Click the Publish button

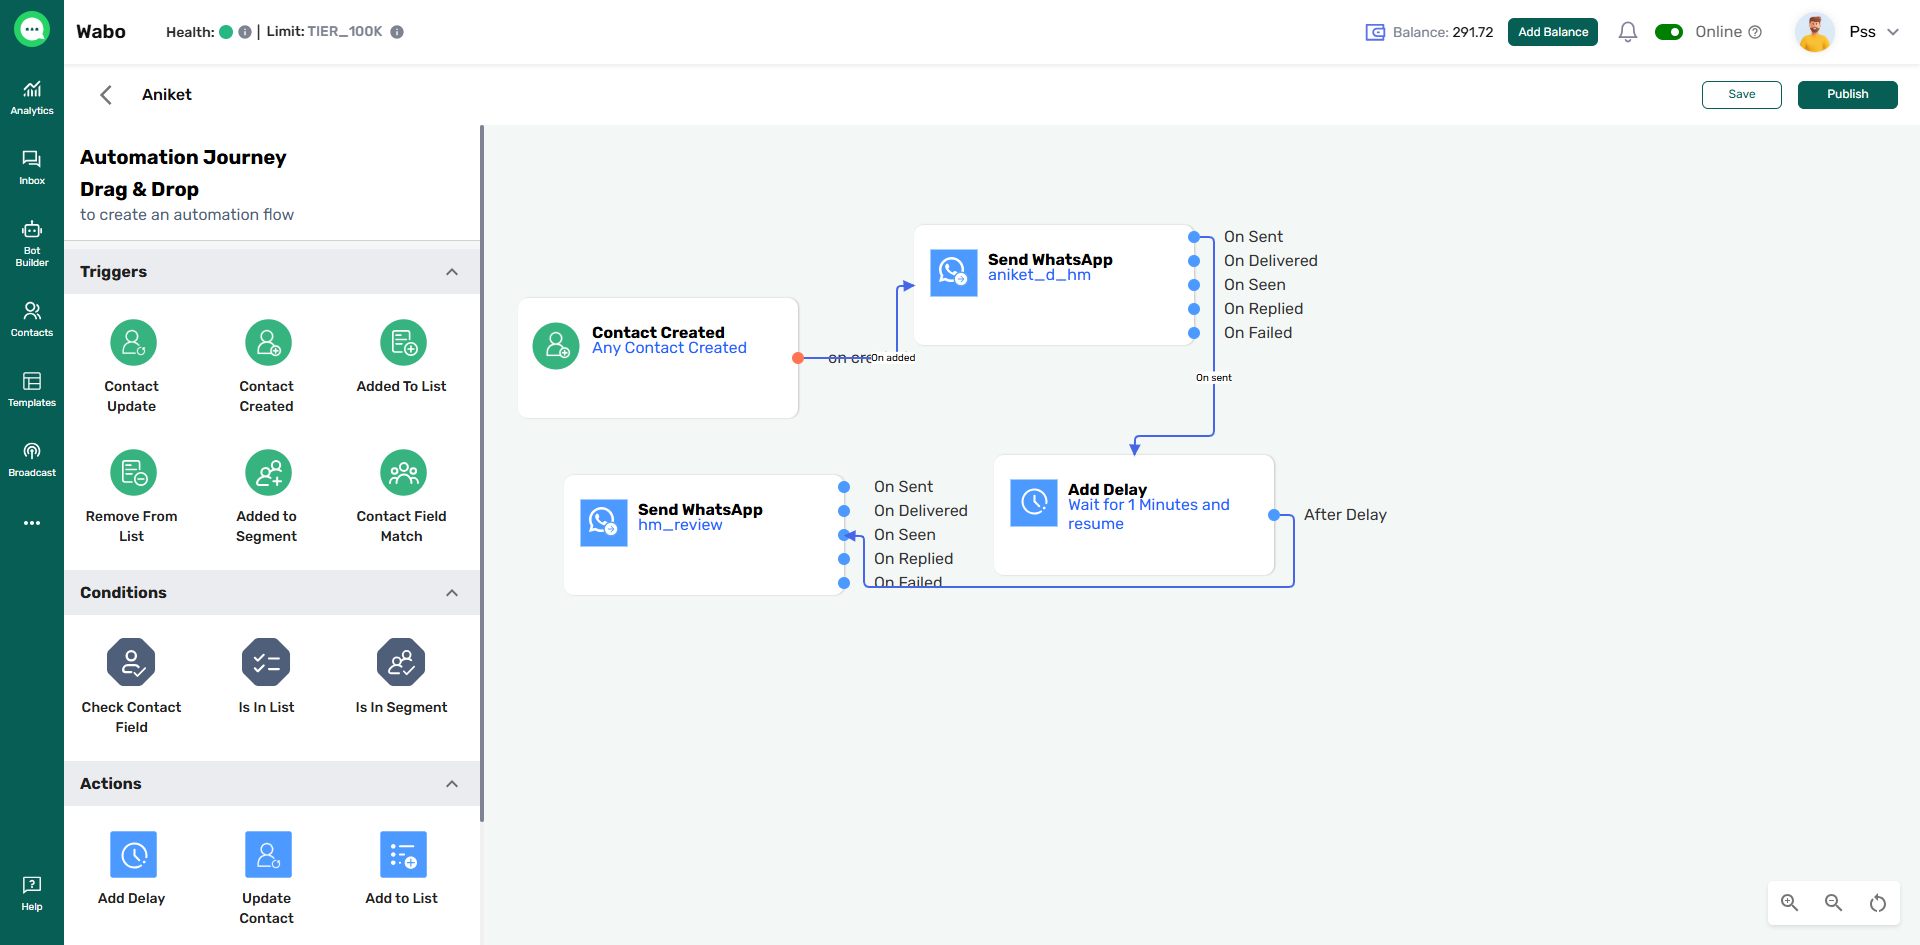coord(1847,94)
